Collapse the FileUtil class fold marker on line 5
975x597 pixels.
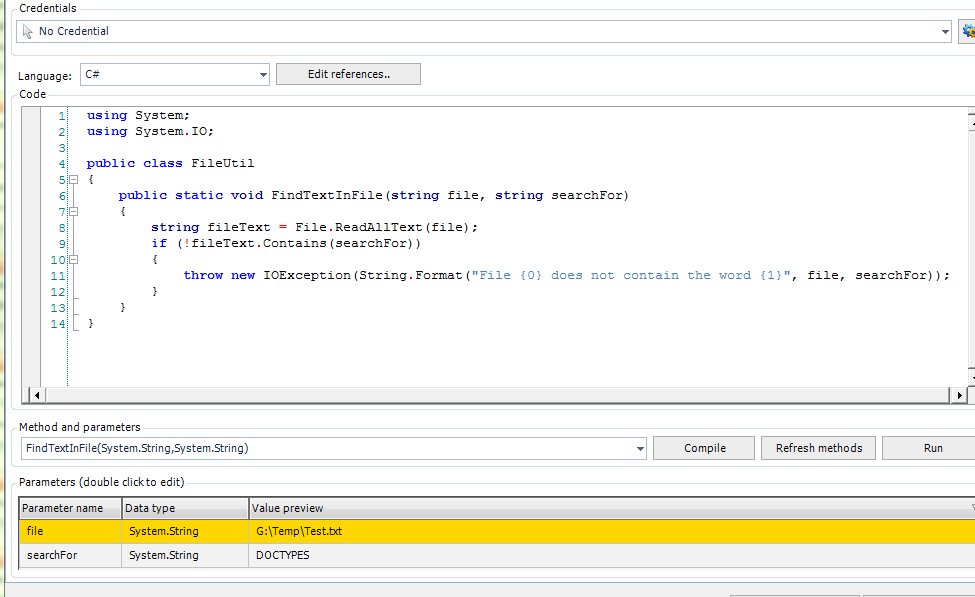(73, 180)
